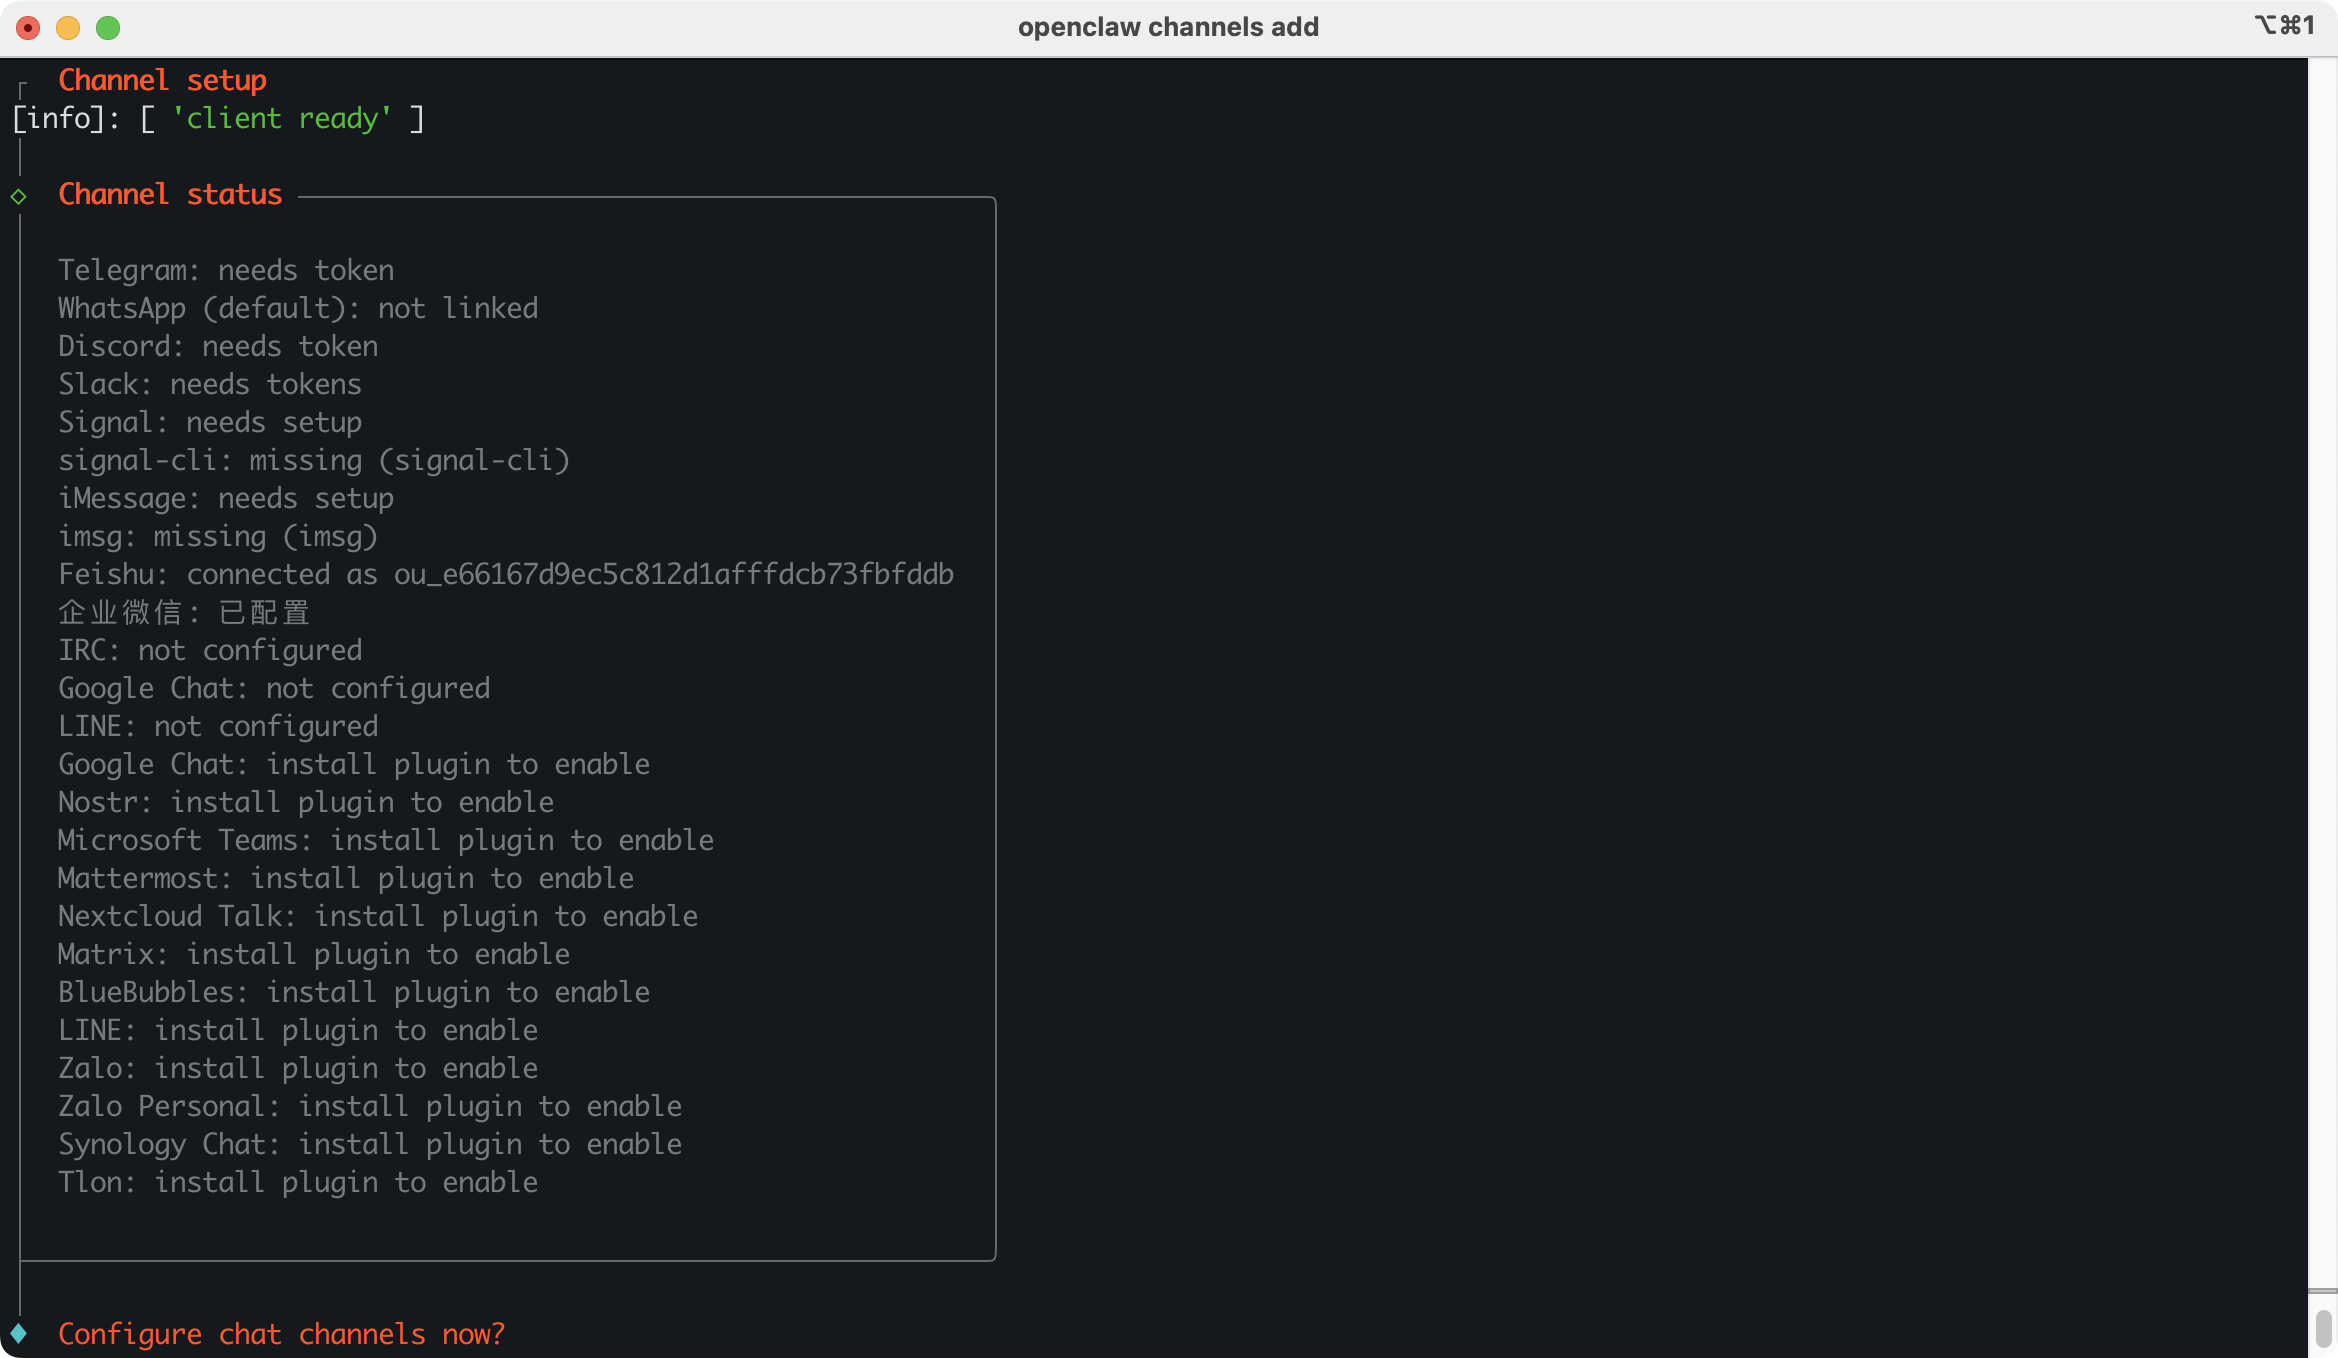This screenshot has width=2338, height=1358.
Task: Click the green zoom window button
Action: (108, 27)
